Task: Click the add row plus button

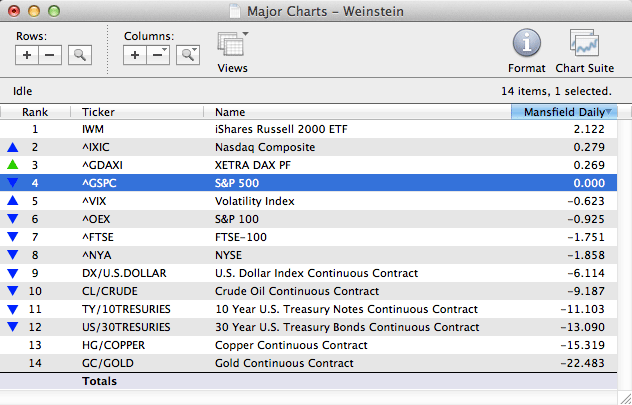Action: (27, 55)
